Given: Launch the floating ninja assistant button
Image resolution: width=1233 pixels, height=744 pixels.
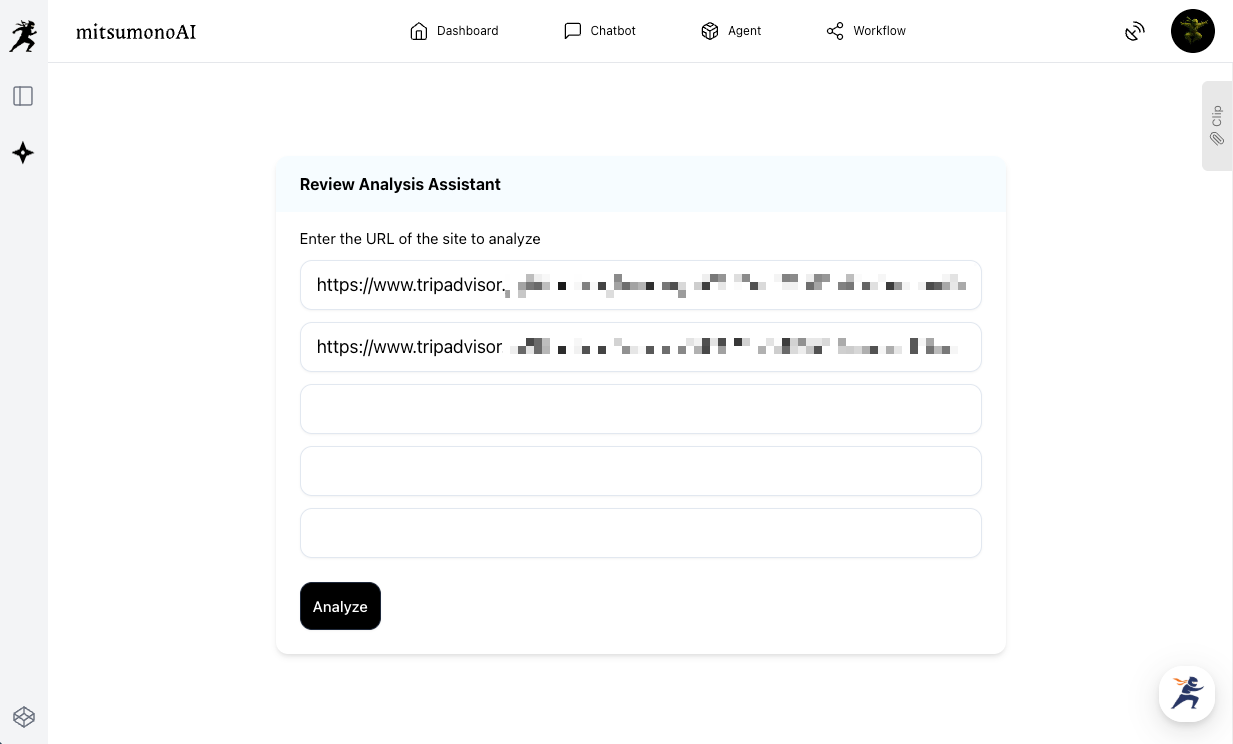Looking at the screenshot, I should point(1187,693).
